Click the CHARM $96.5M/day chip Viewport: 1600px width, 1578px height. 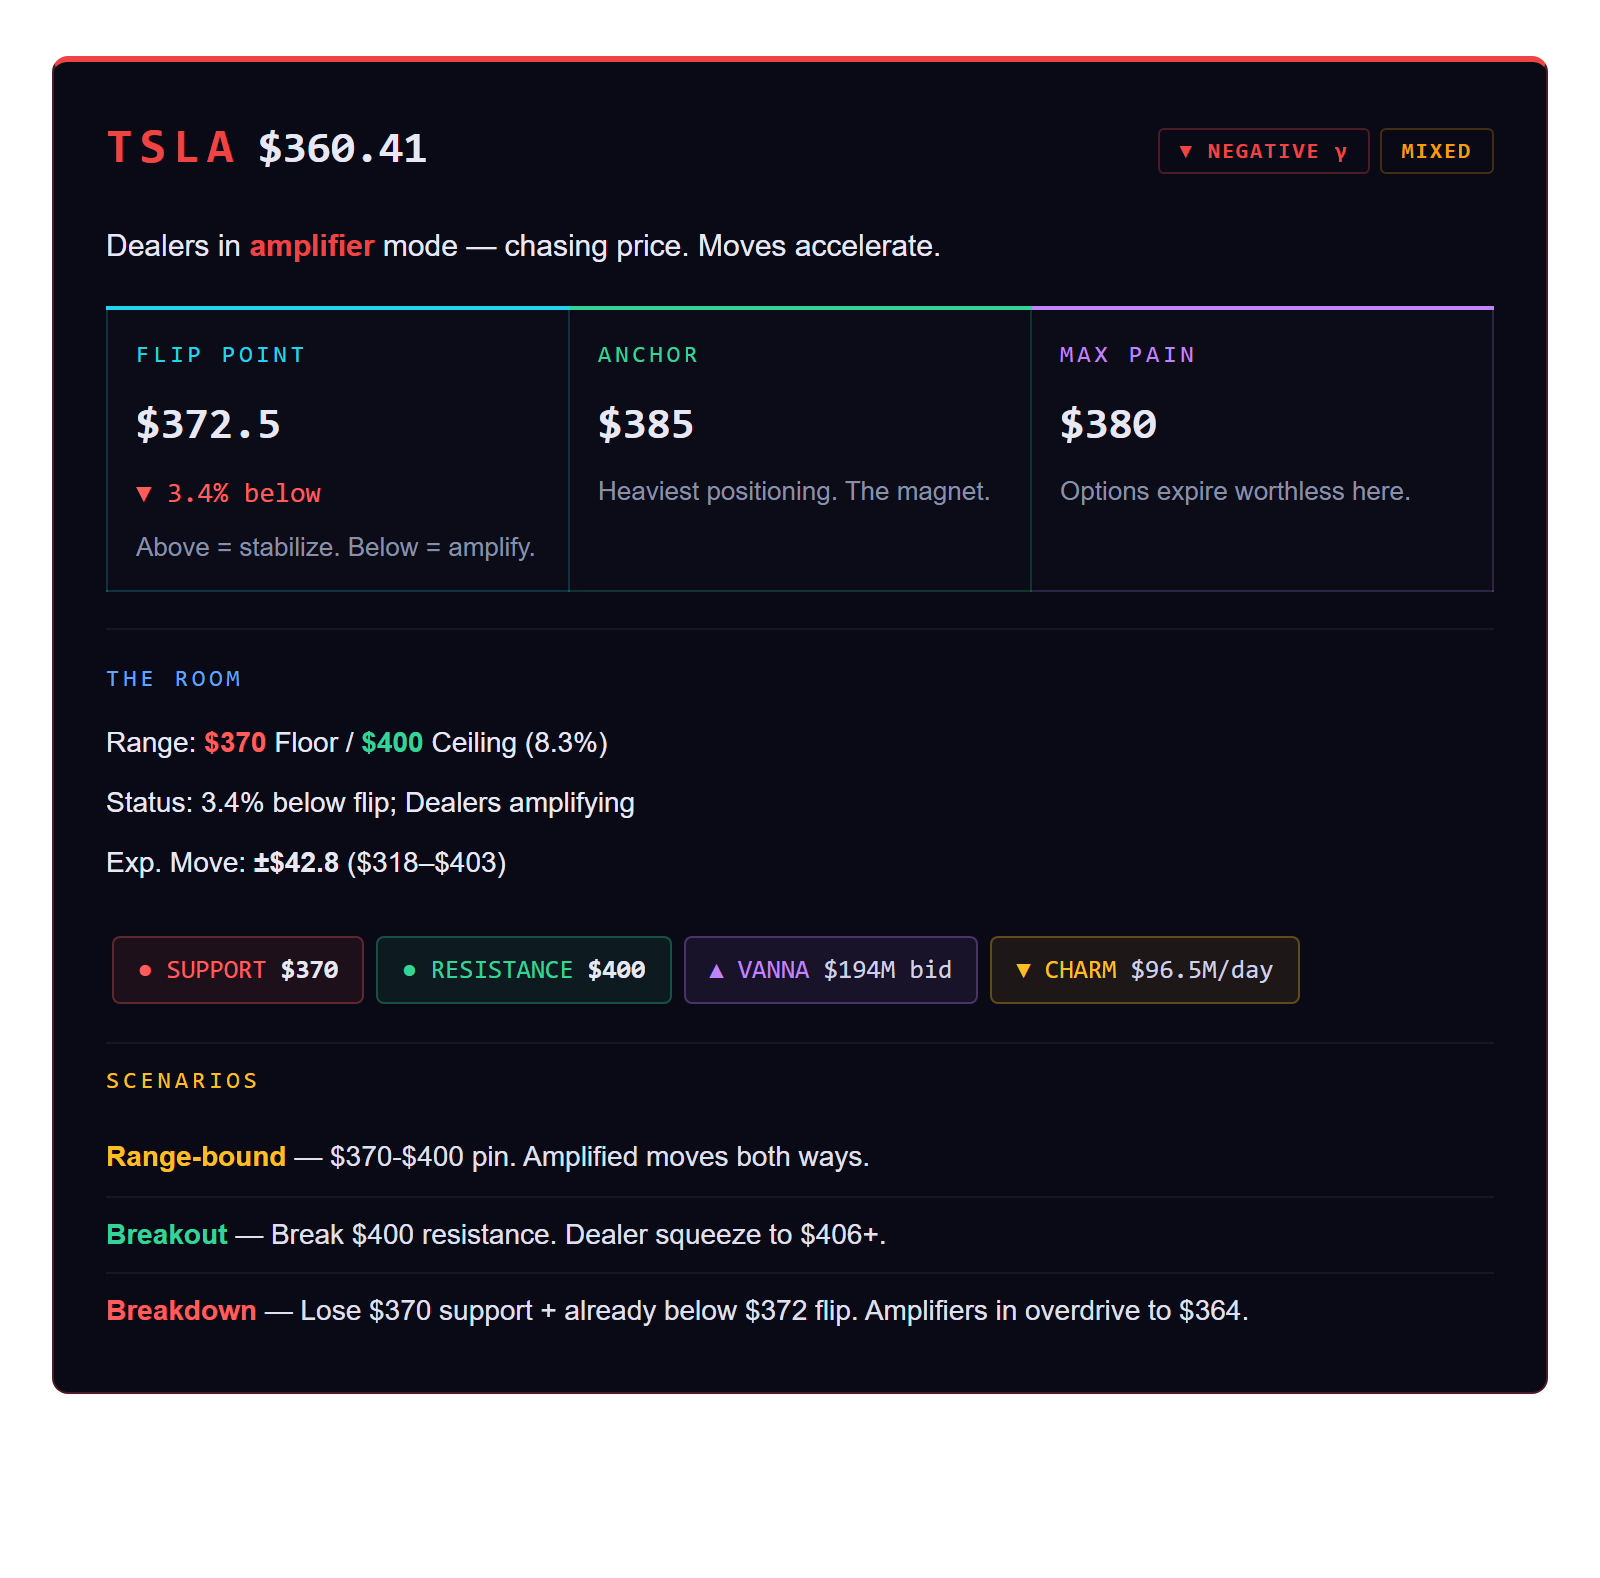tap(1144, 970)
